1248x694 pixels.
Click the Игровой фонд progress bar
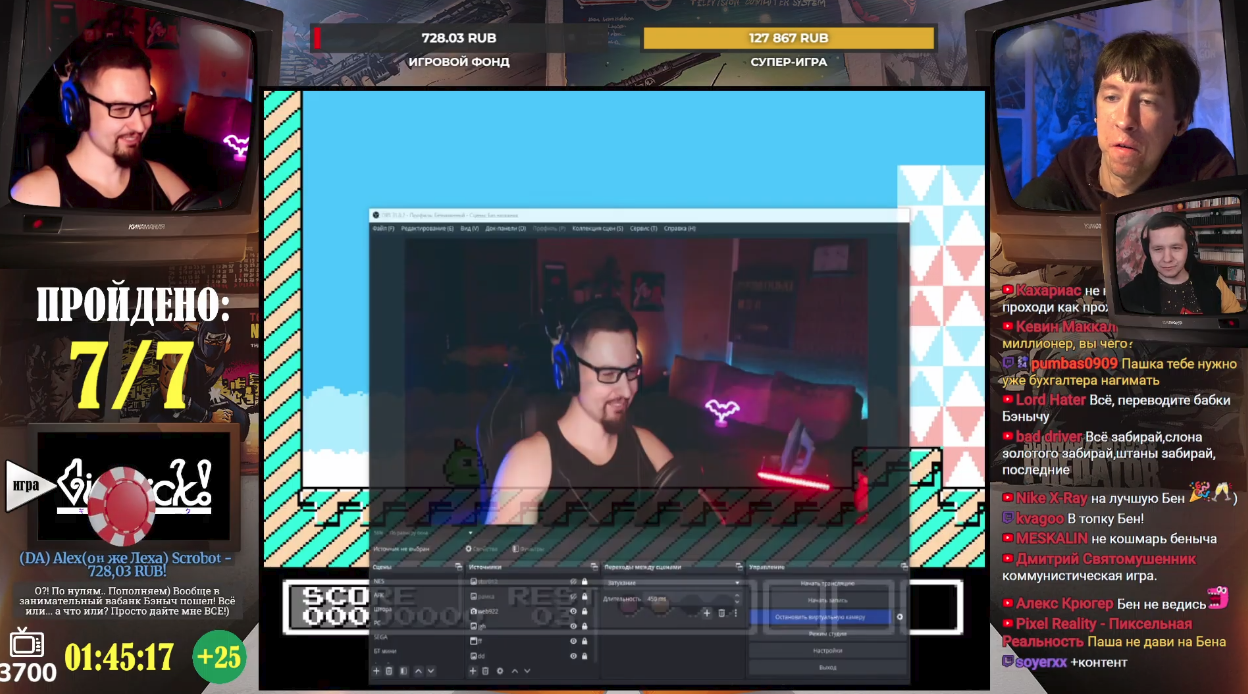458,38
